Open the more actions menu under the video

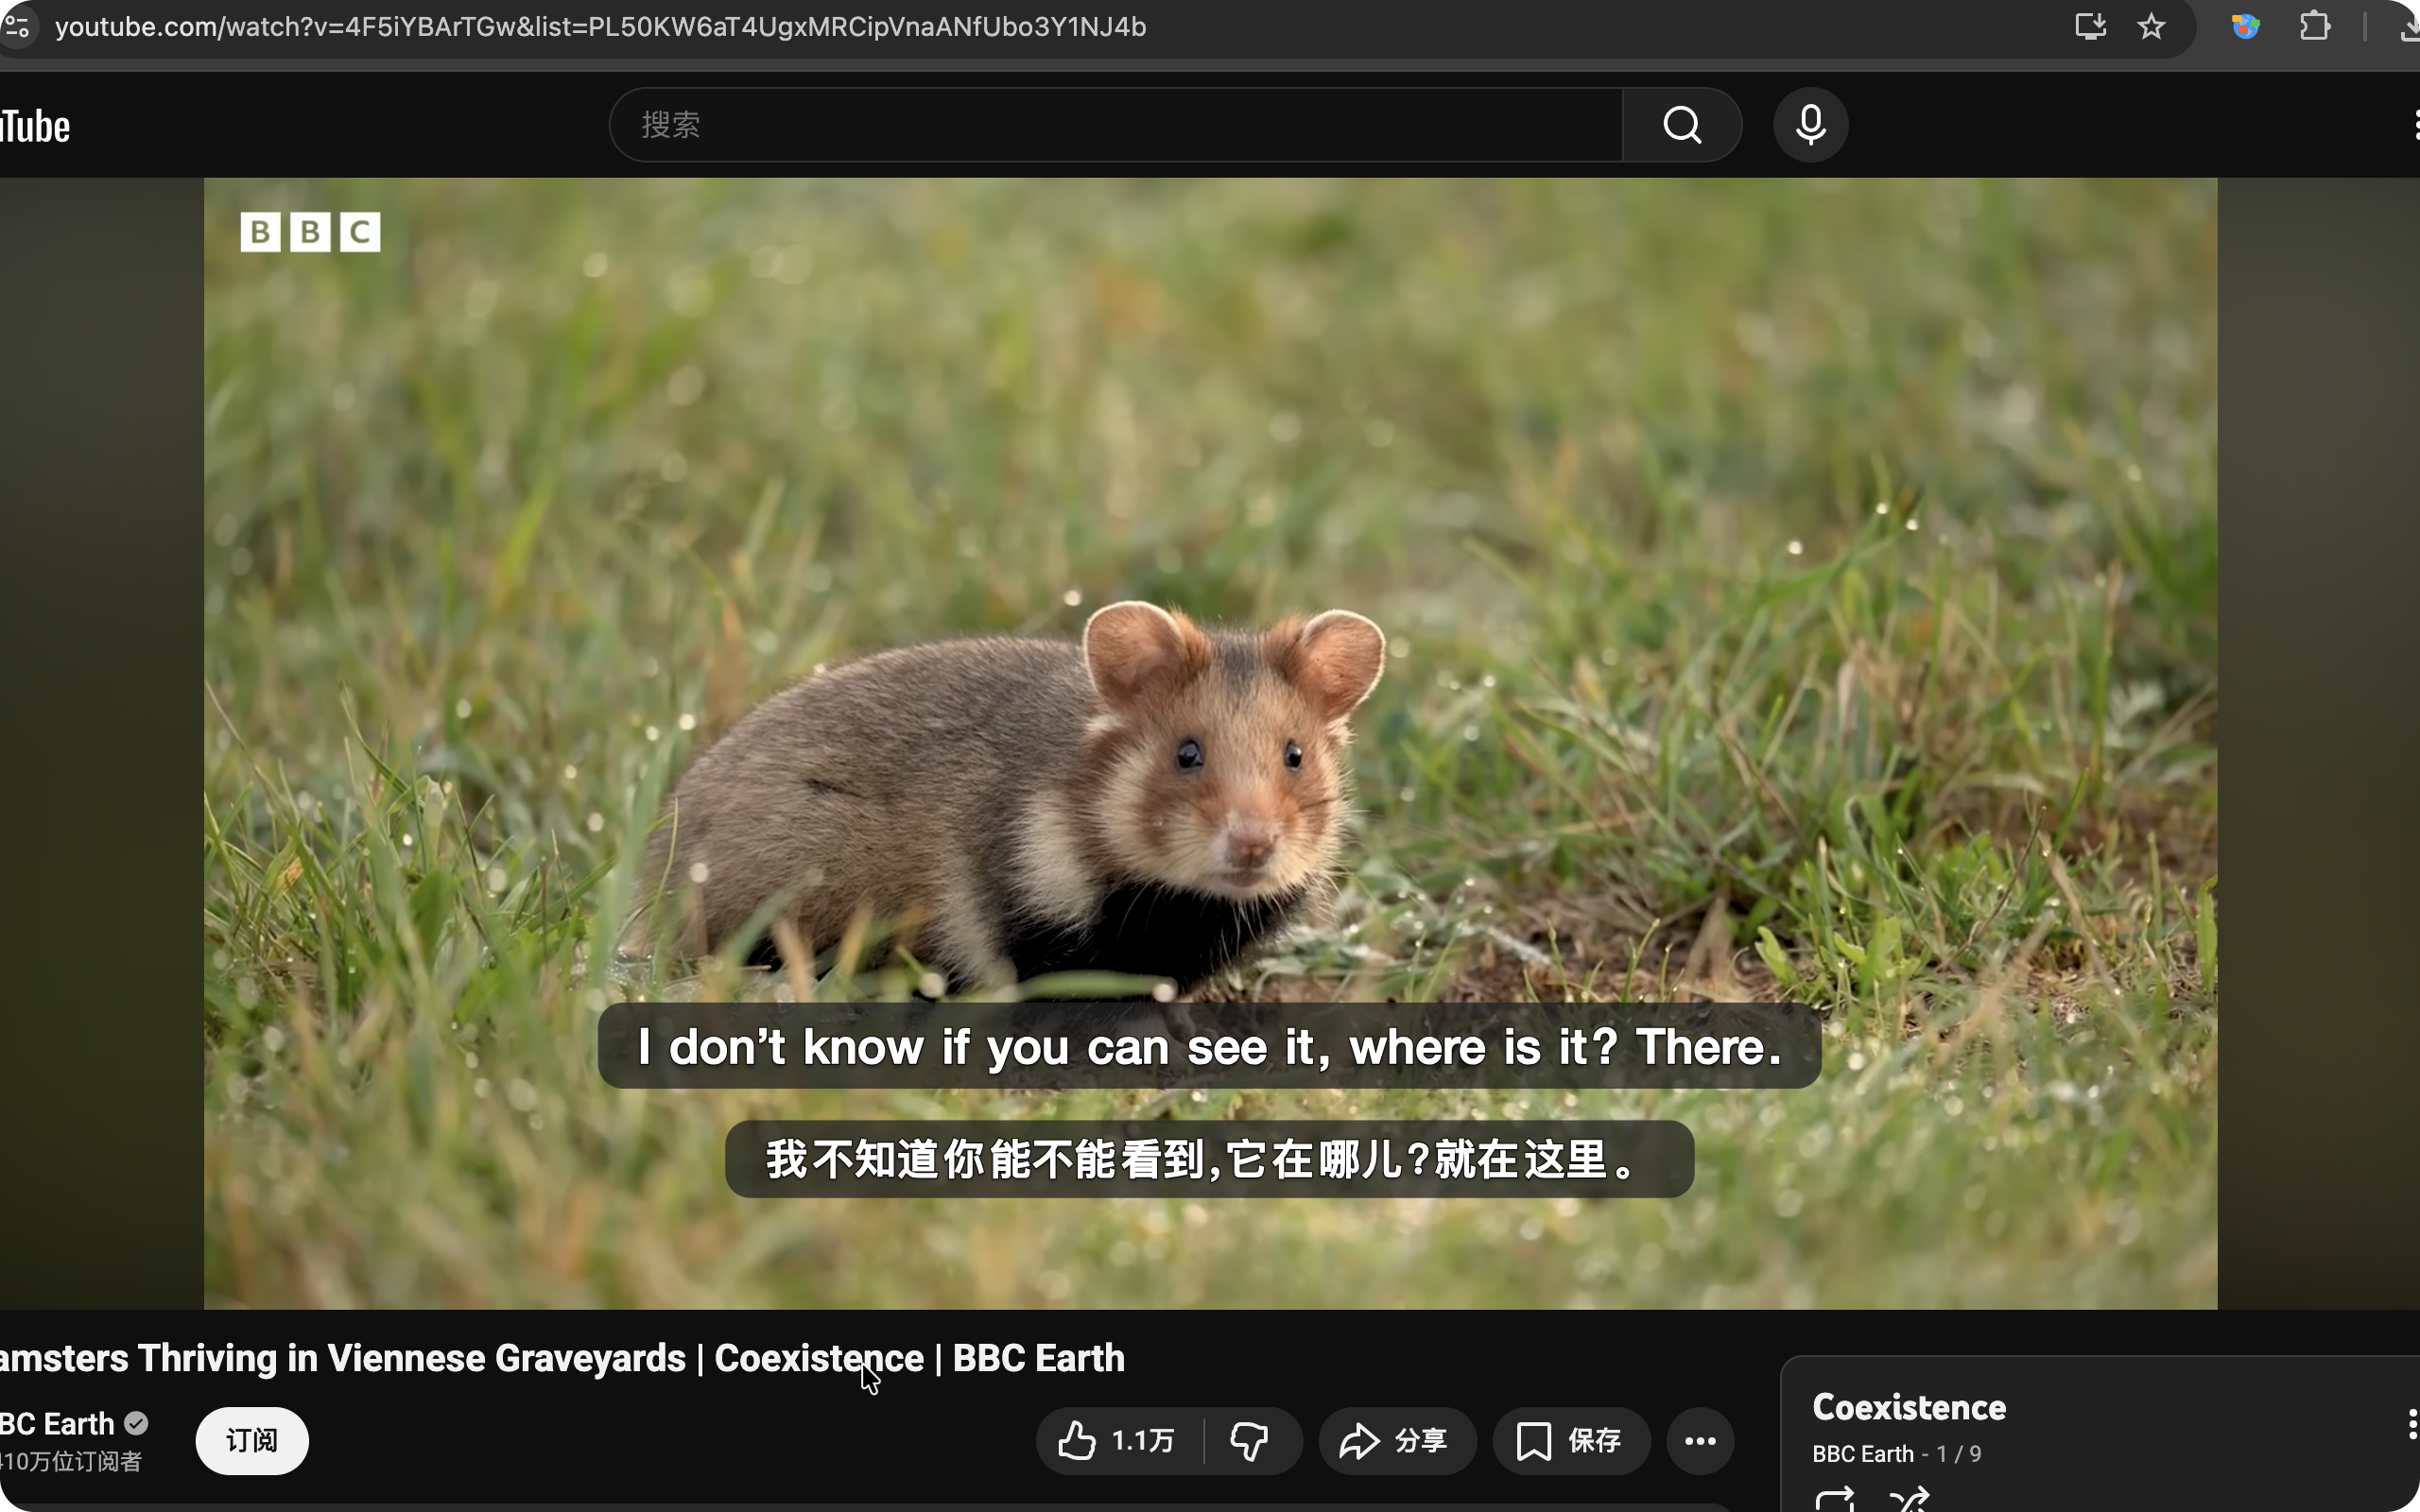tap(1700, 1440)
